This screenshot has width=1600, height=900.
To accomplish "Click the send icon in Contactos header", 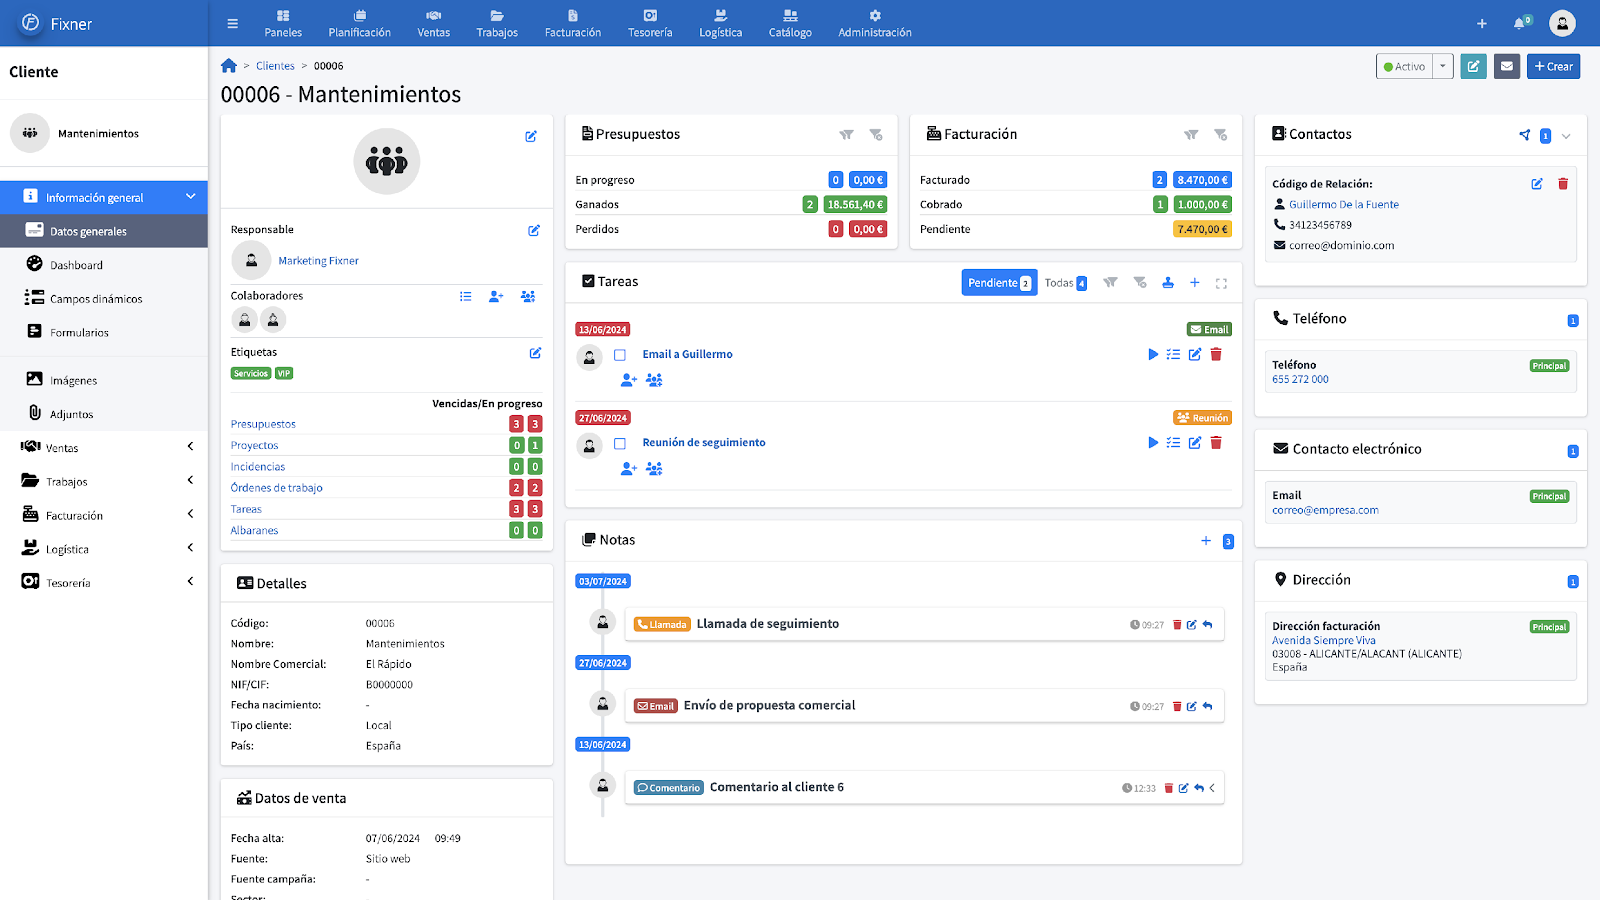I will point(1524,135).
